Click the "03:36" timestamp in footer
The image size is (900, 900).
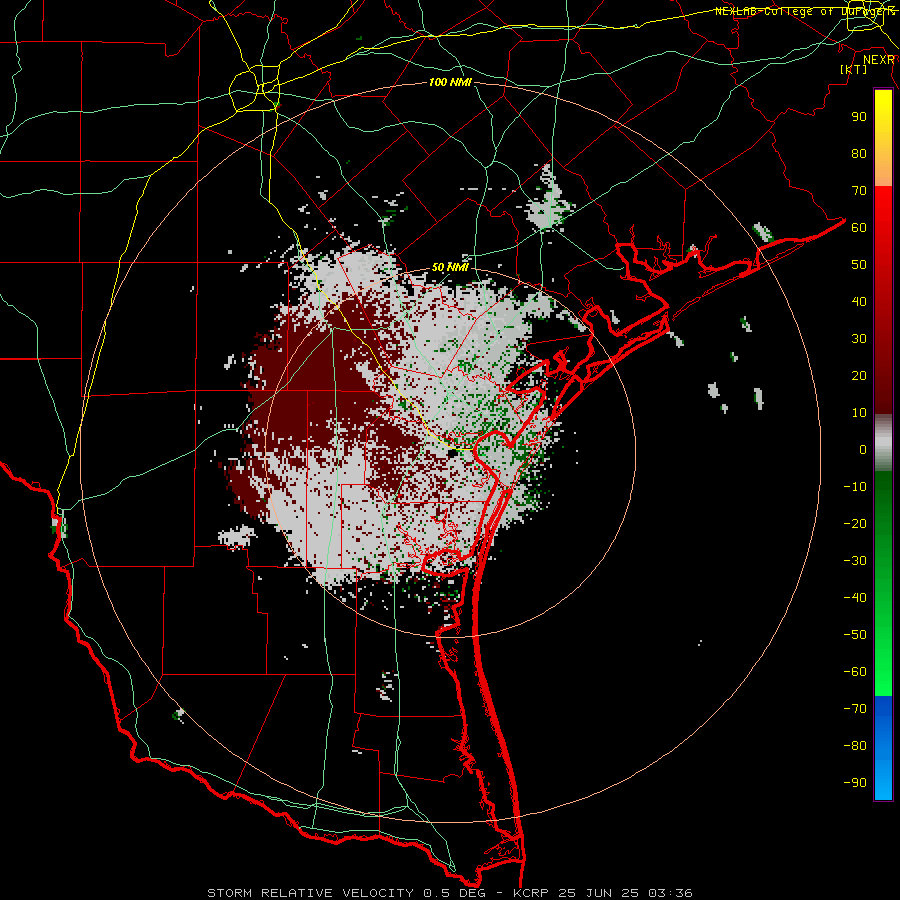(x=670, y=893)
